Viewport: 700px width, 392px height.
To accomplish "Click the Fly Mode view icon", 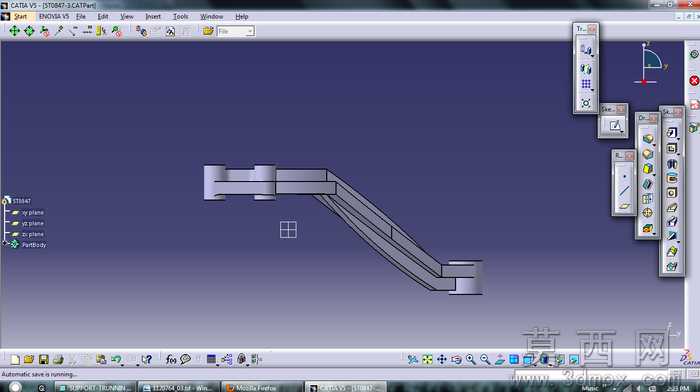I will pos(413,359).
